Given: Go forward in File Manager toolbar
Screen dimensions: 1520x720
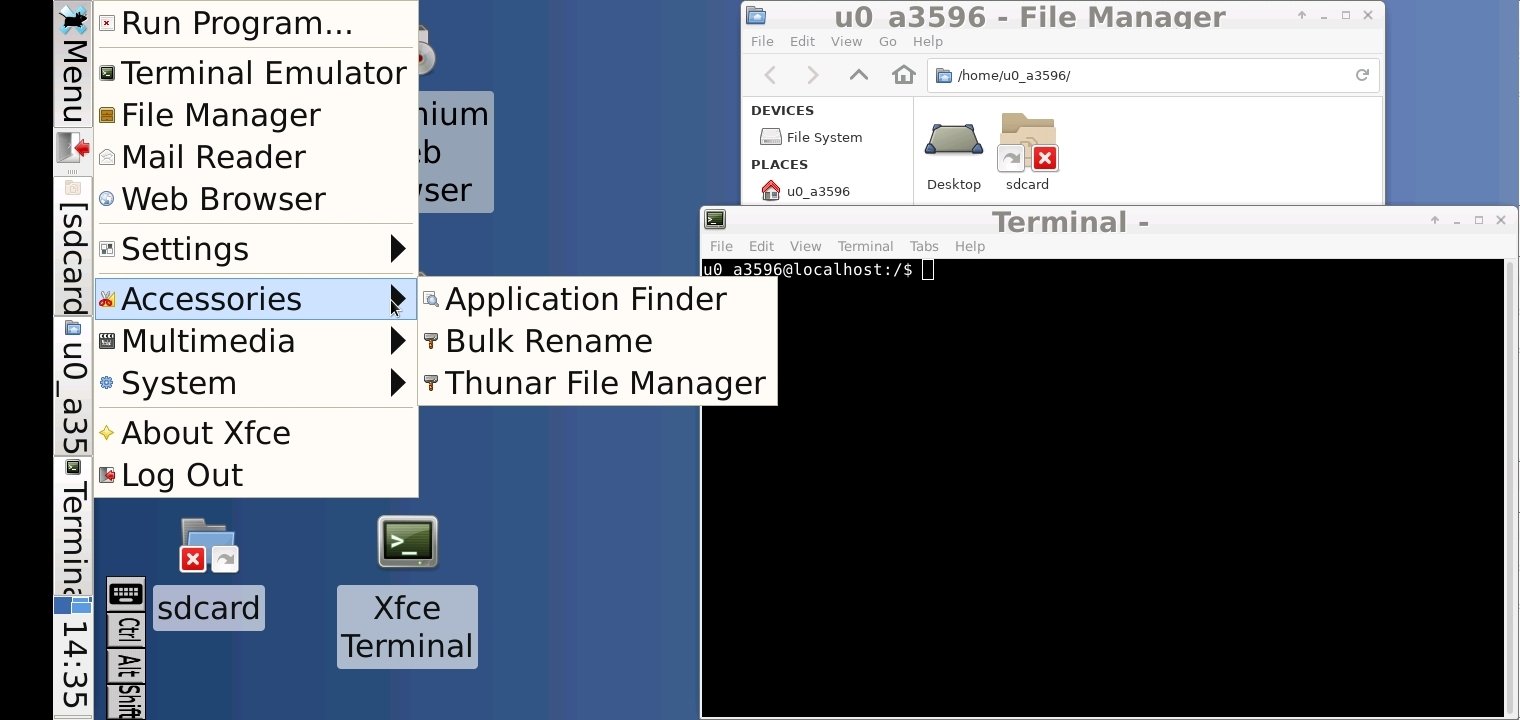Looking at the screenshot, I should coord(813,75).
